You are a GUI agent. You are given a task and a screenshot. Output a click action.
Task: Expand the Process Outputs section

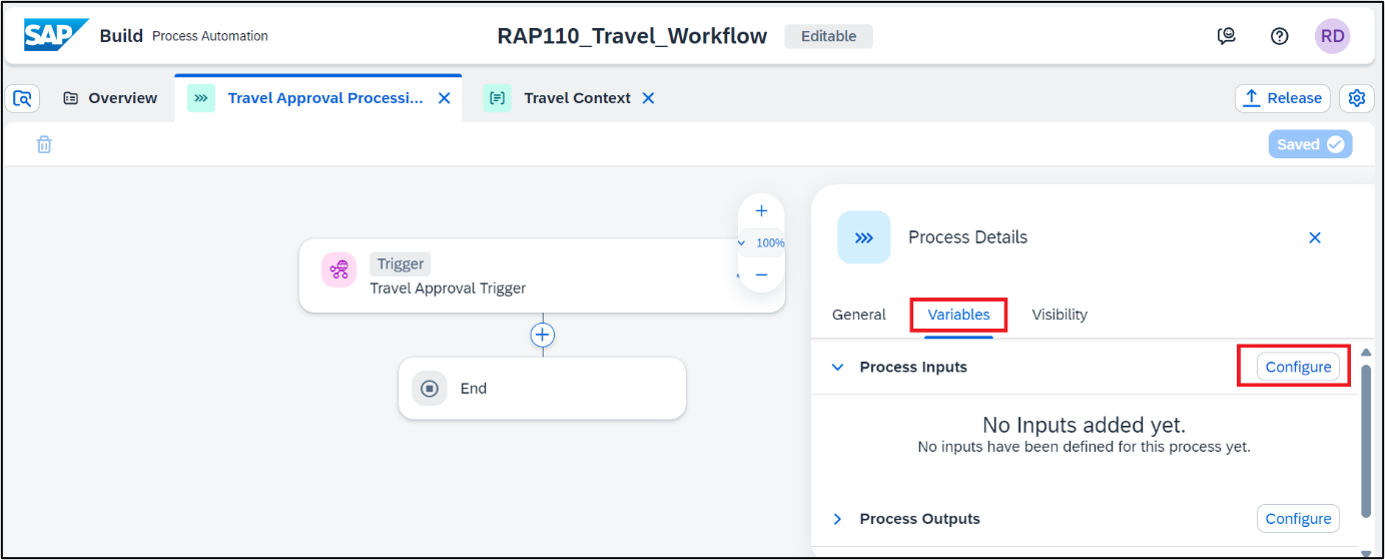coord(838,519)
